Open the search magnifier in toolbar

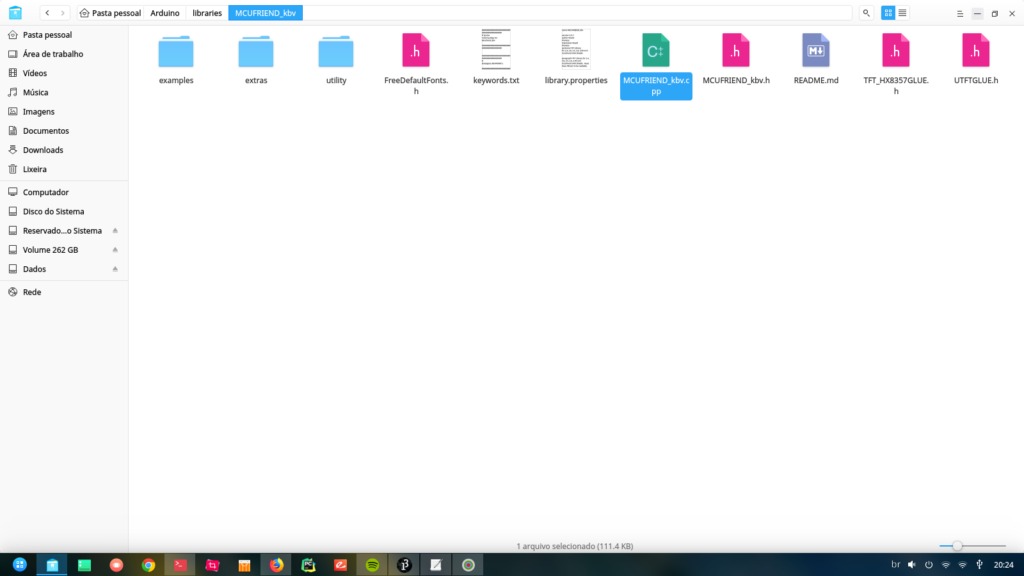[866, 13]
